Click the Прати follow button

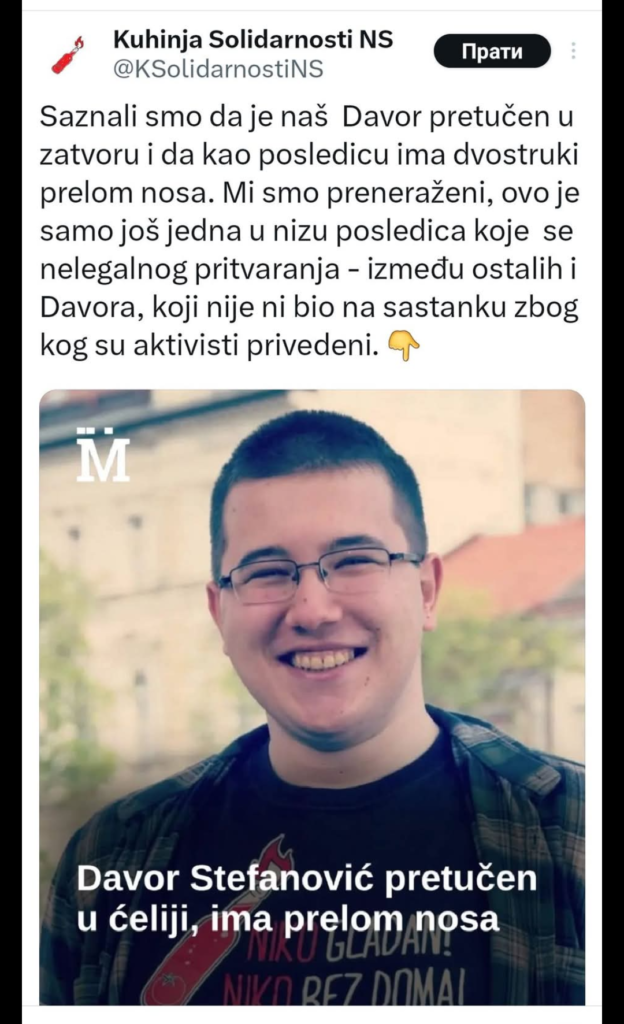click(x=492, y=51)
